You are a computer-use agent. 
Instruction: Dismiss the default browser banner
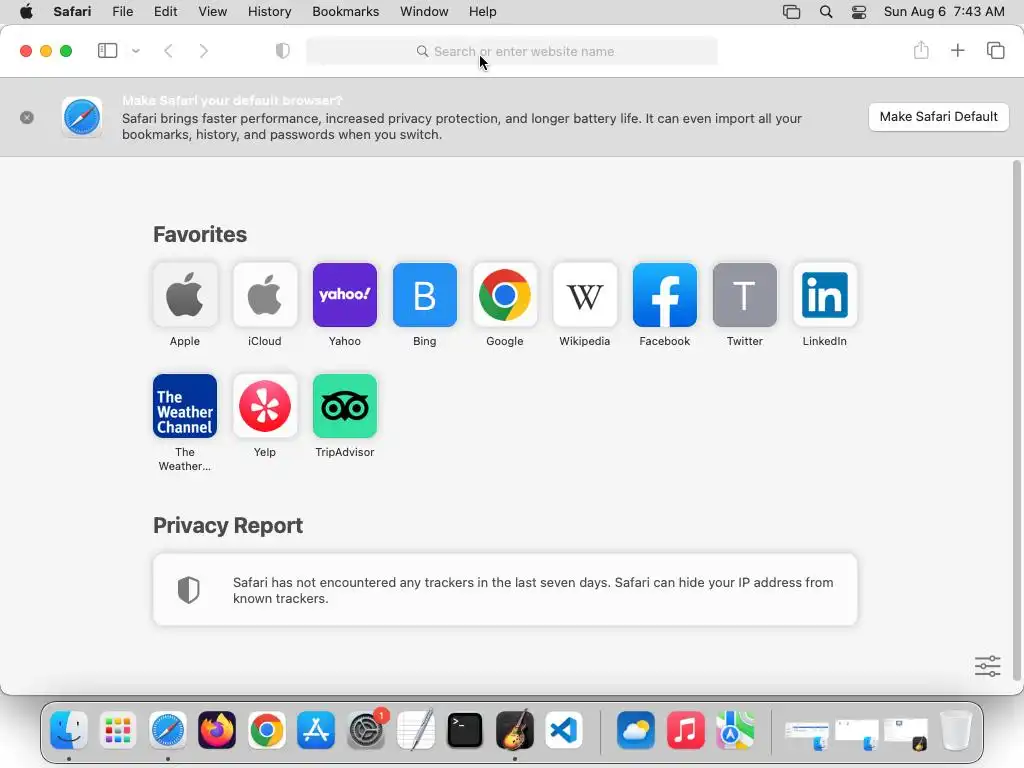27,118
